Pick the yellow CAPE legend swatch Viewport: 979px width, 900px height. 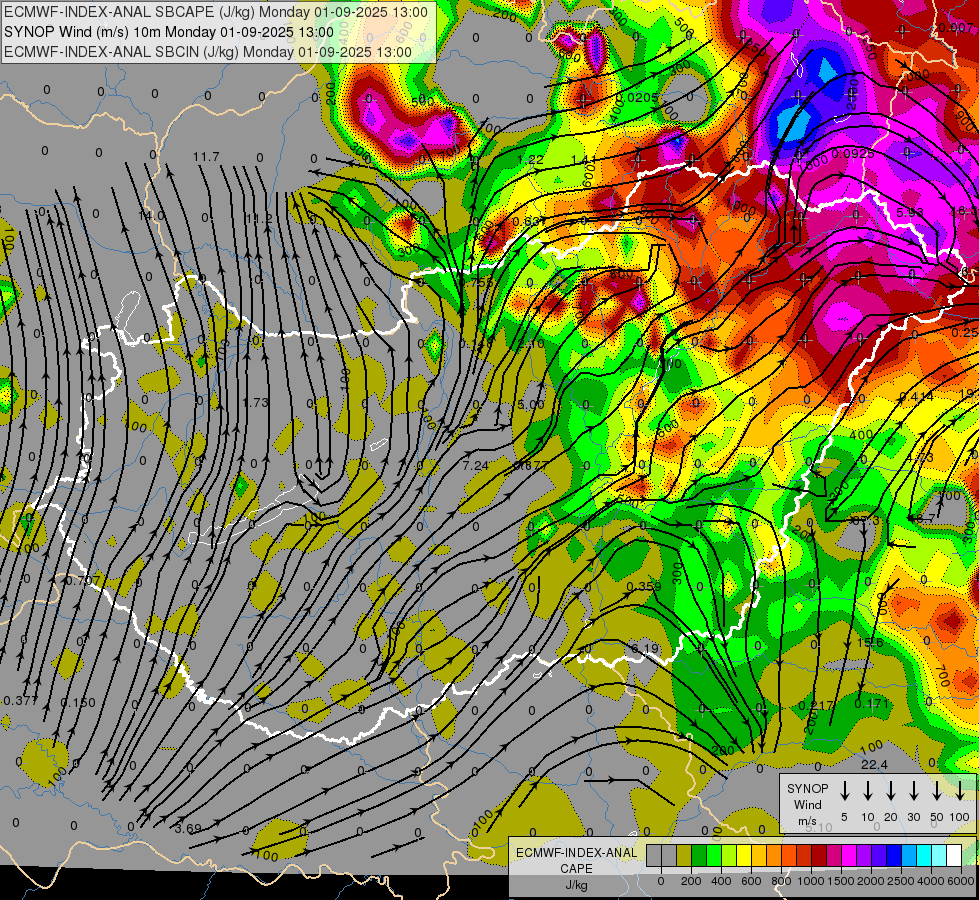[x=744, y=855]
